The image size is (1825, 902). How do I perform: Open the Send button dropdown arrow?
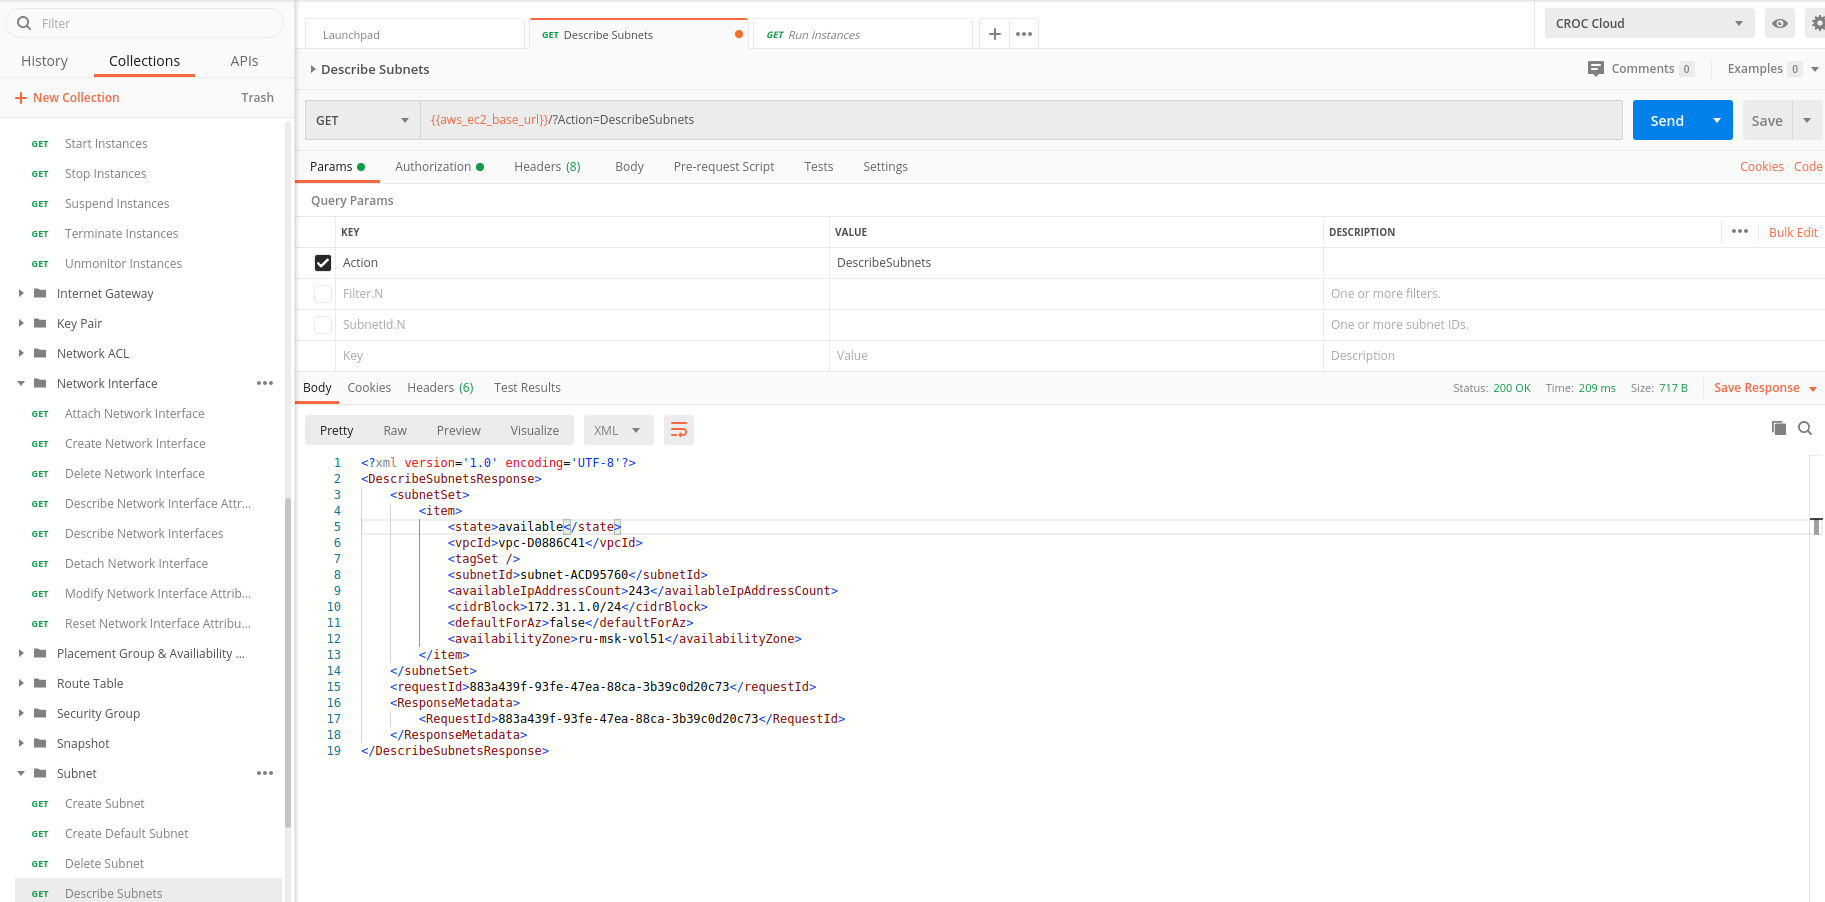pyautogui.click(x=1717, y=120)
